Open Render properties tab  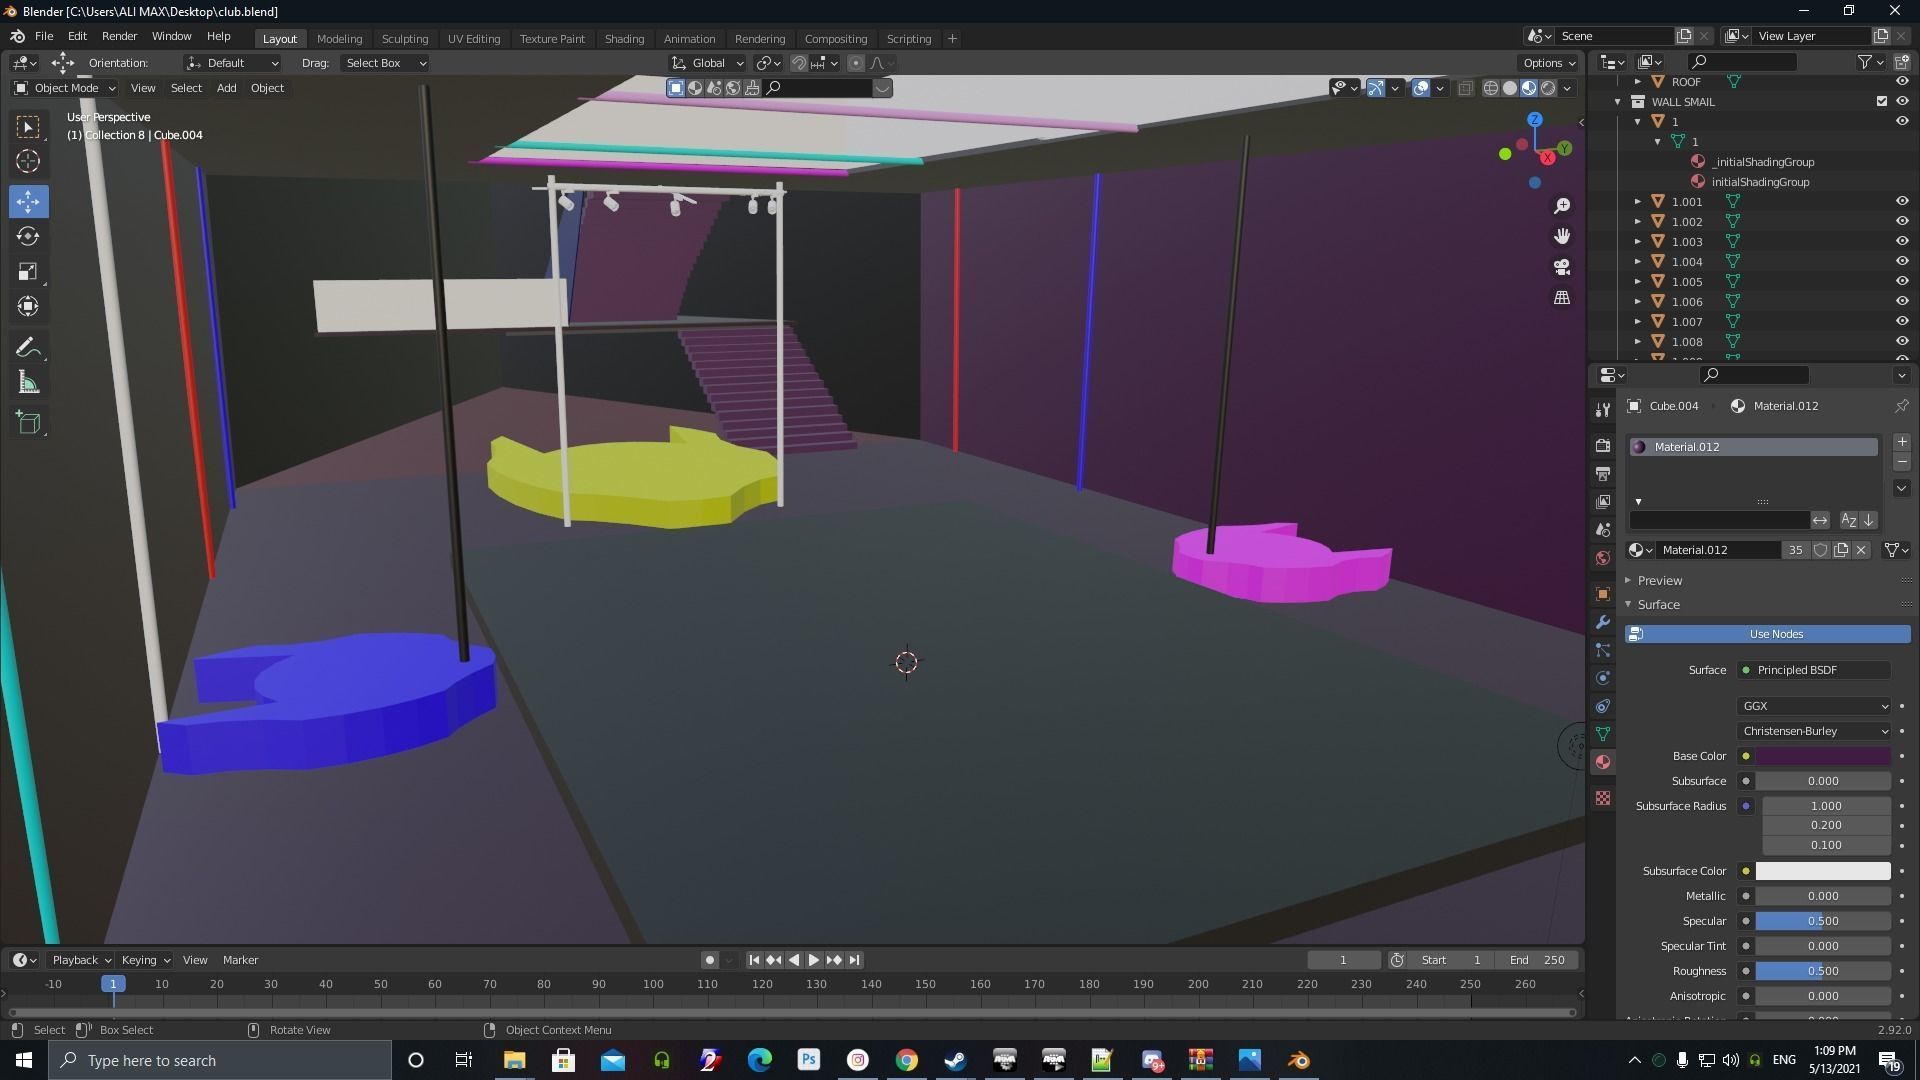click(x=1603, y=445)
